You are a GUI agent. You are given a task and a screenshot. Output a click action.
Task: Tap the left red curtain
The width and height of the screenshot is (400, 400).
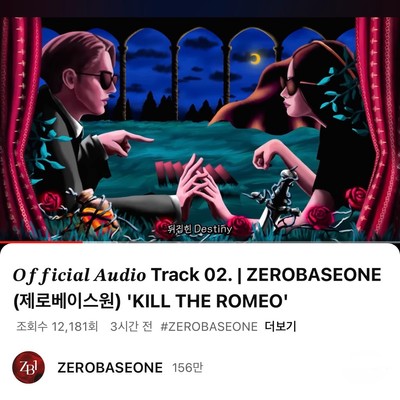[20, 127]
